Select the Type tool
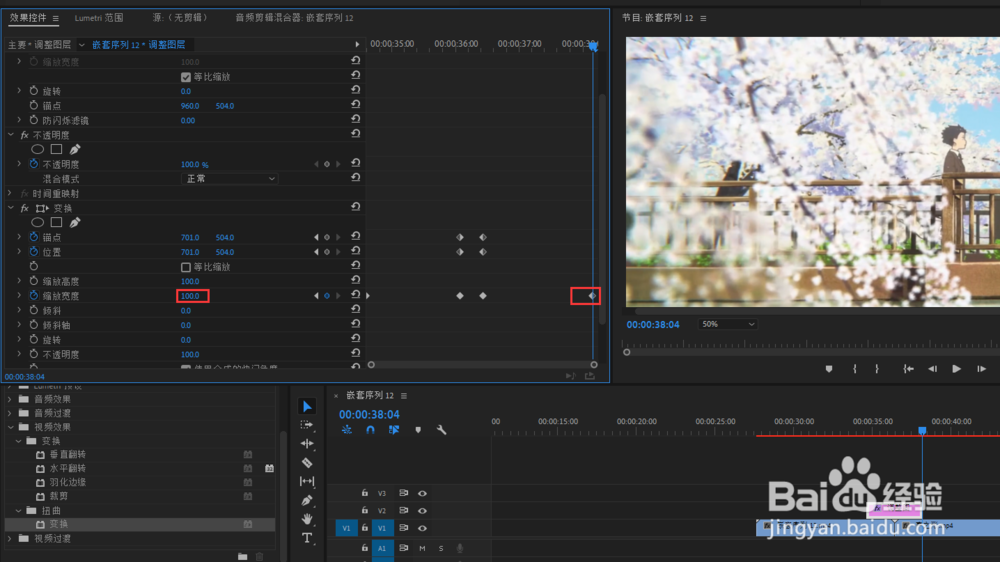This screenshot has width=1000, height=562. click(307, 538)
